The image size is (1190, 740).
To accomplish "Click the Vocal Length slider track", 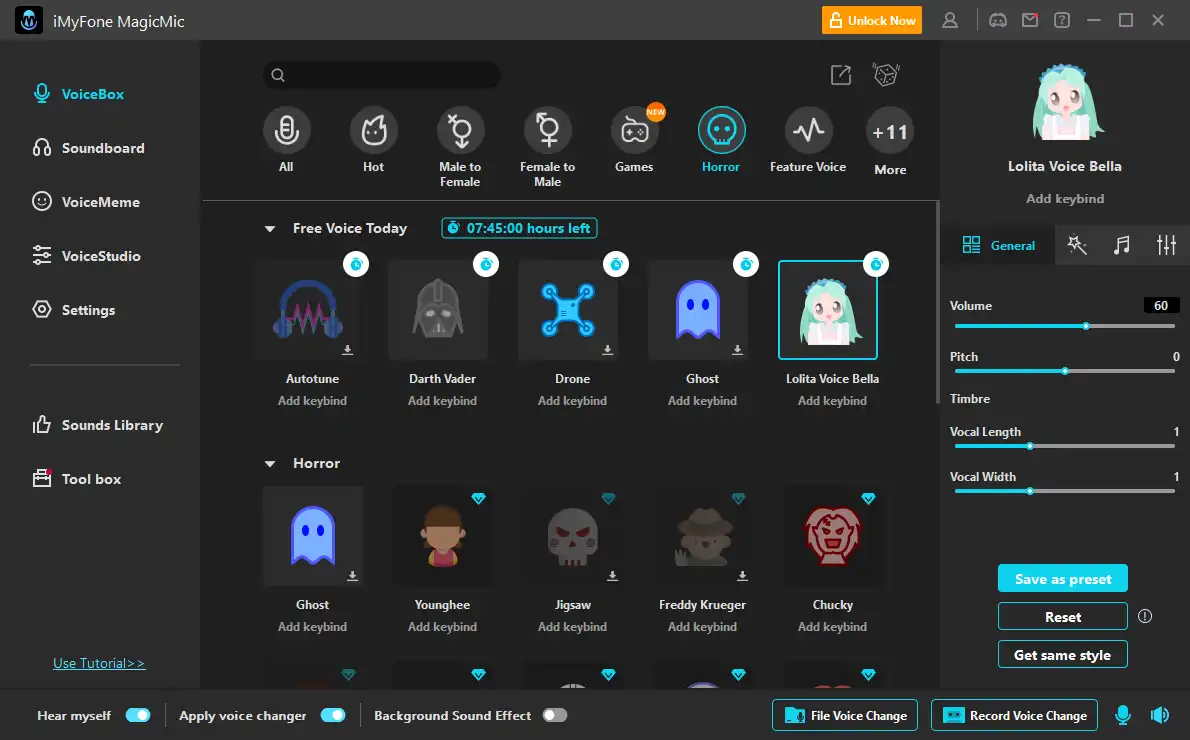I will pos(1064,446).
